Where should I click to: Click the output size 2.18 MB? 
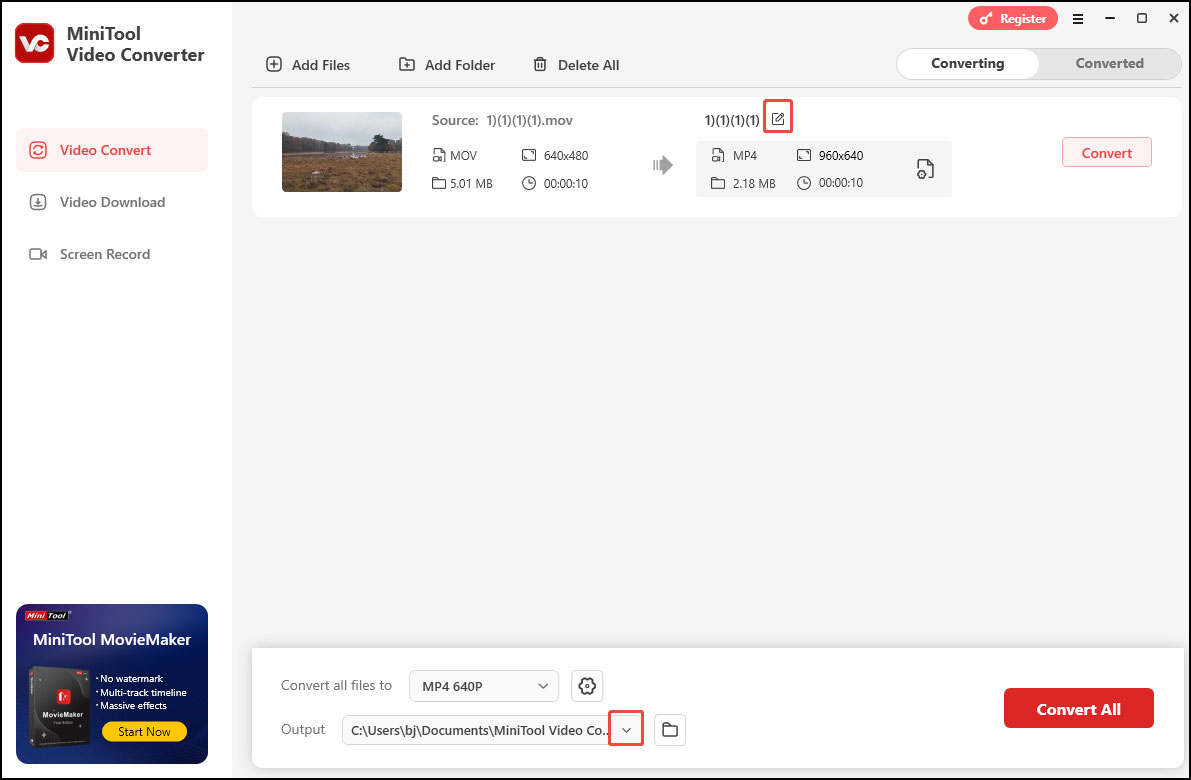pyautogui.click(x=754, y=183)
